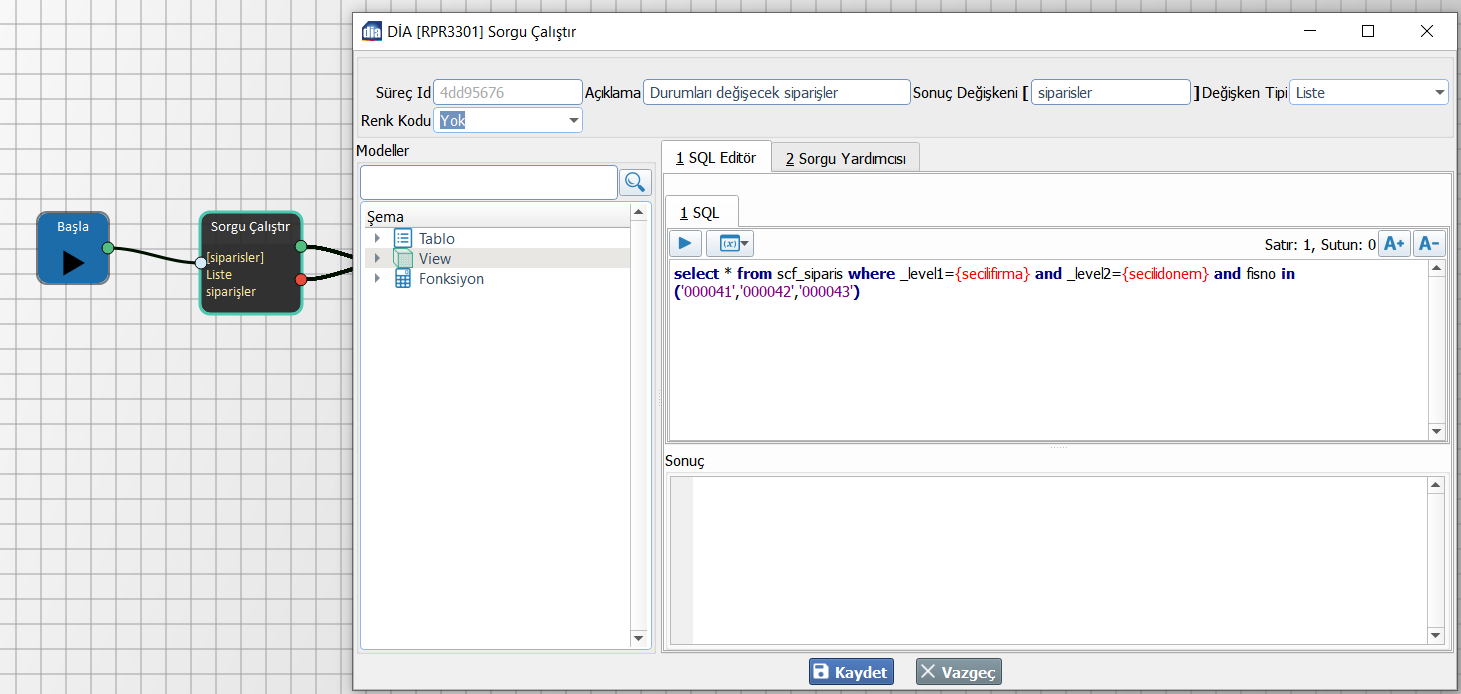Open the Renk Kodu dropdown
The image size is (1461, 694).
pyautogui.click(x=573, y=121)
